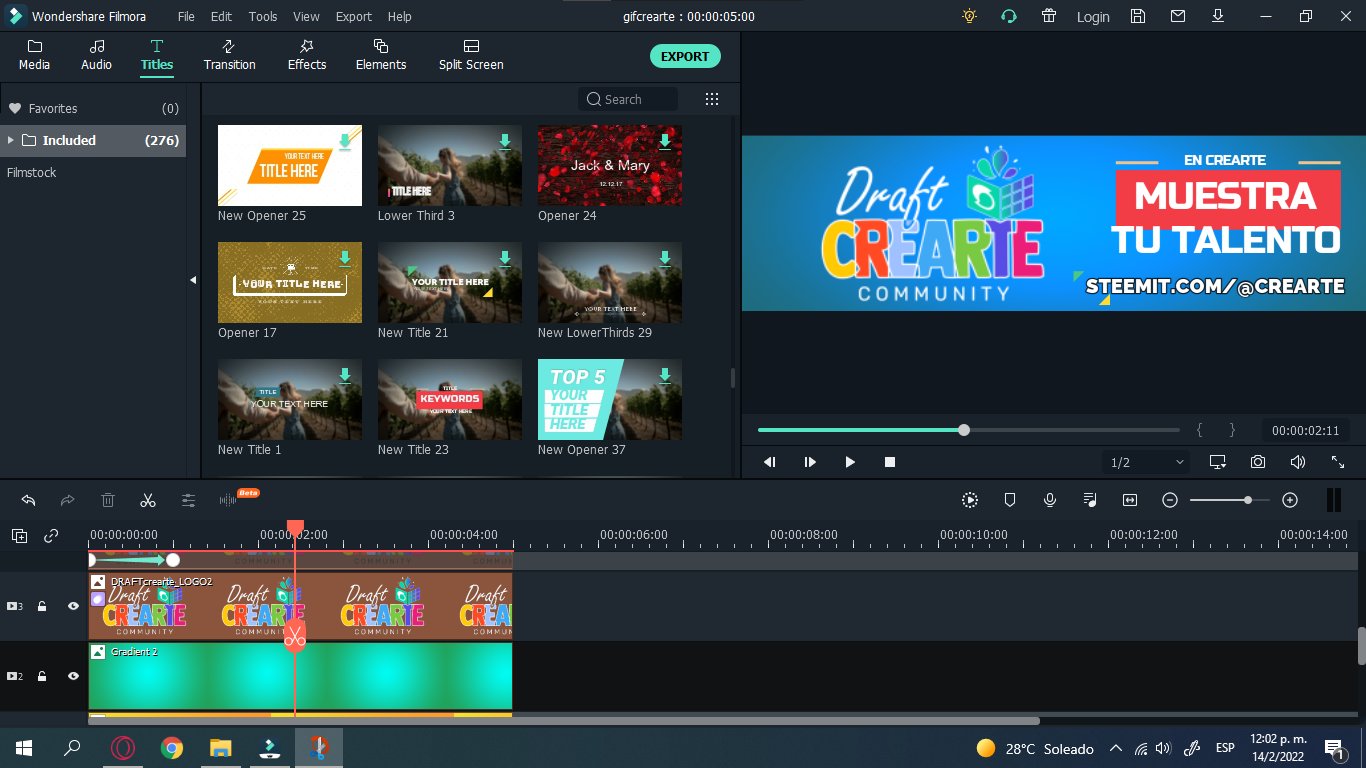1366x768 pixels.
Task: Click the redo arrow icon
Action: [x=68, y=500]
